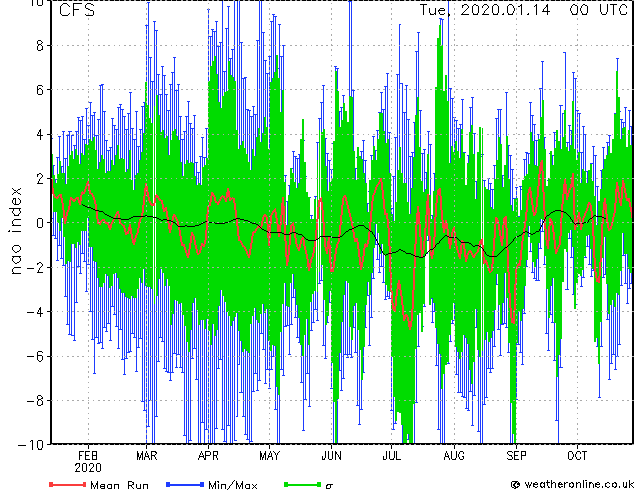Click the y-axis value 4

pos(40,134)
